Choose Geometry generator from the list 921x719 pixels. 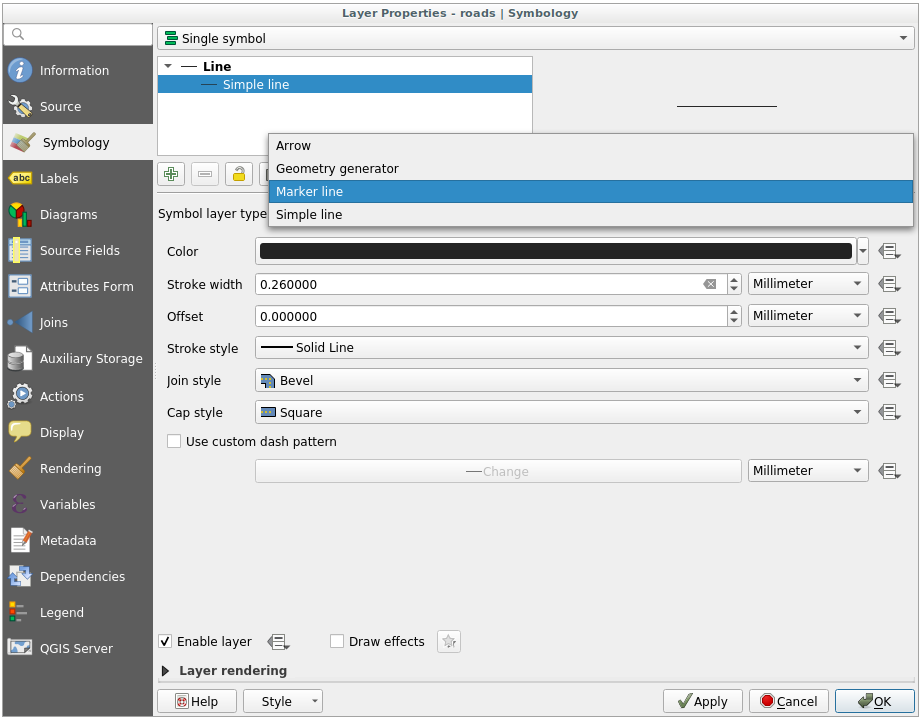pos(590,169)
